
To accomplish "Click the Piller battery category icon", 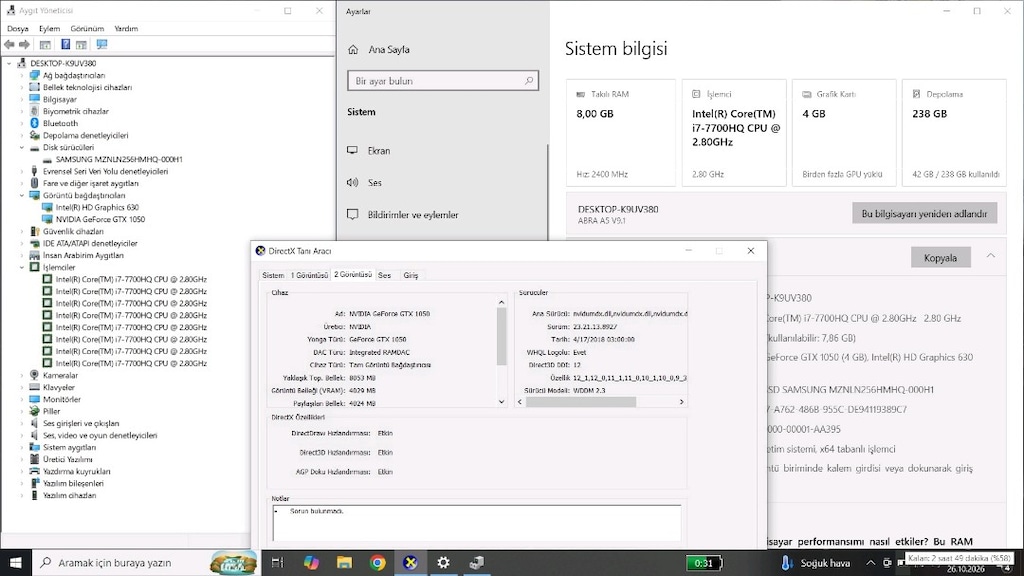I will pyautogui.click(x=35, y=411).
